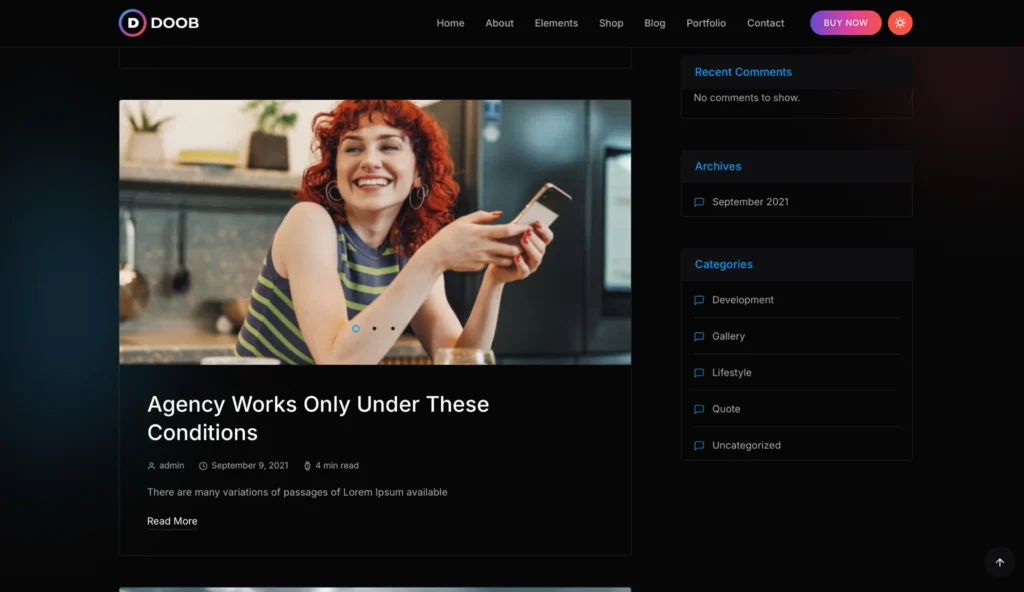Click scroll-to-top arrow button

click(999, 562)
